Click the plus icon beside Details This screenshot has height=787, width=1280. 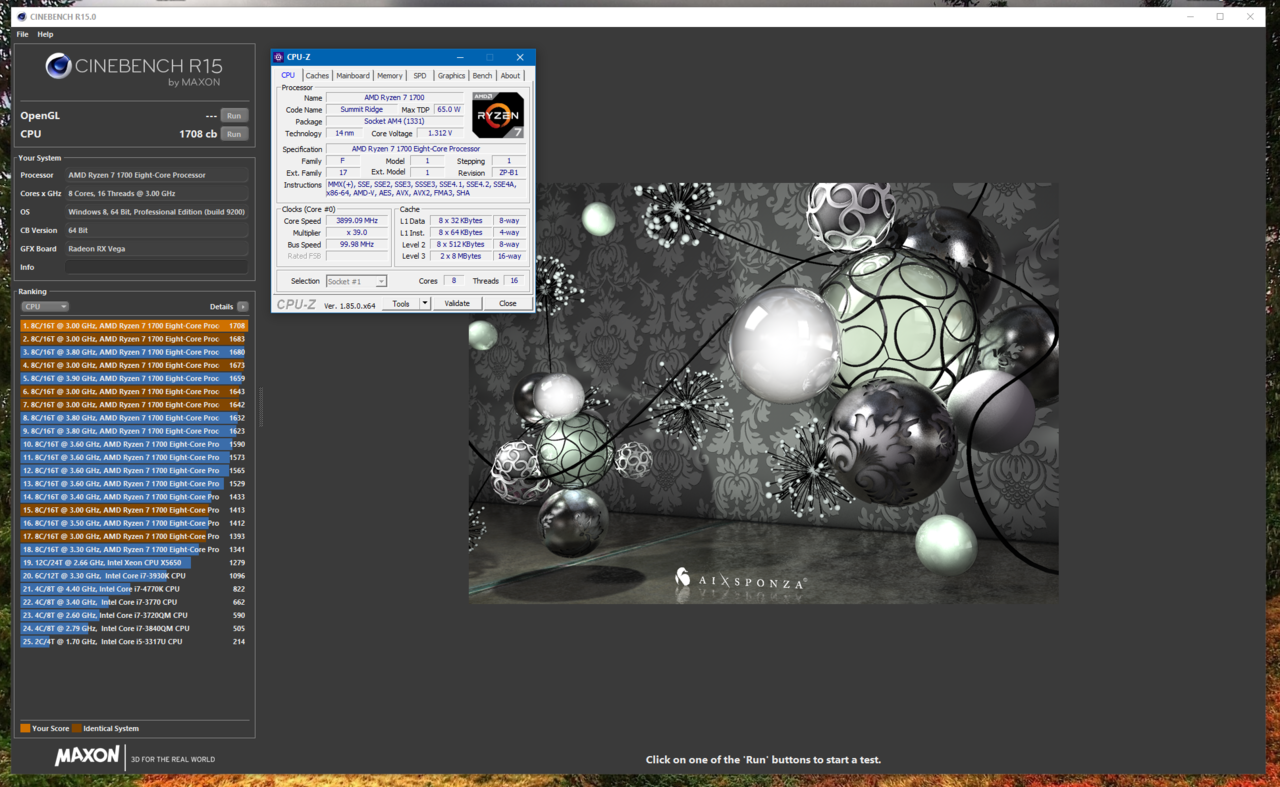242,307
